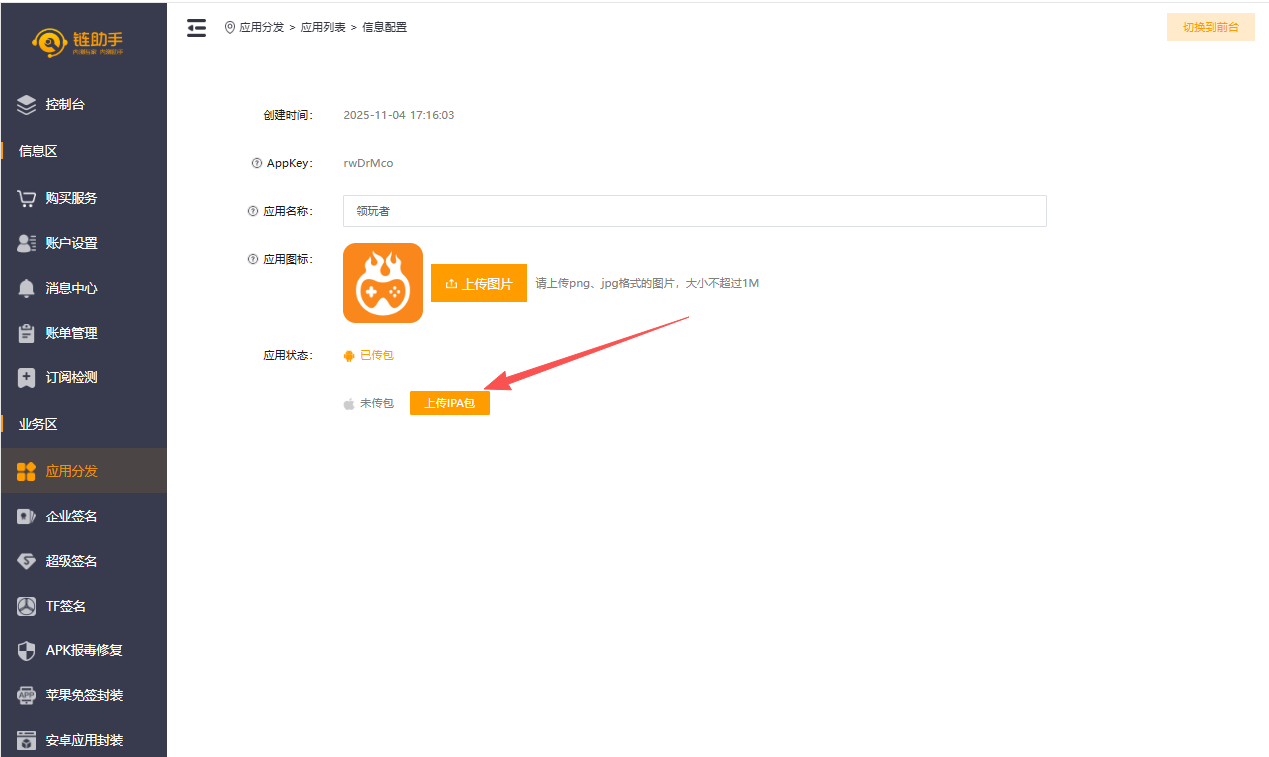Click 应用列表 breadcrumb link

click(x=323, y=27)
